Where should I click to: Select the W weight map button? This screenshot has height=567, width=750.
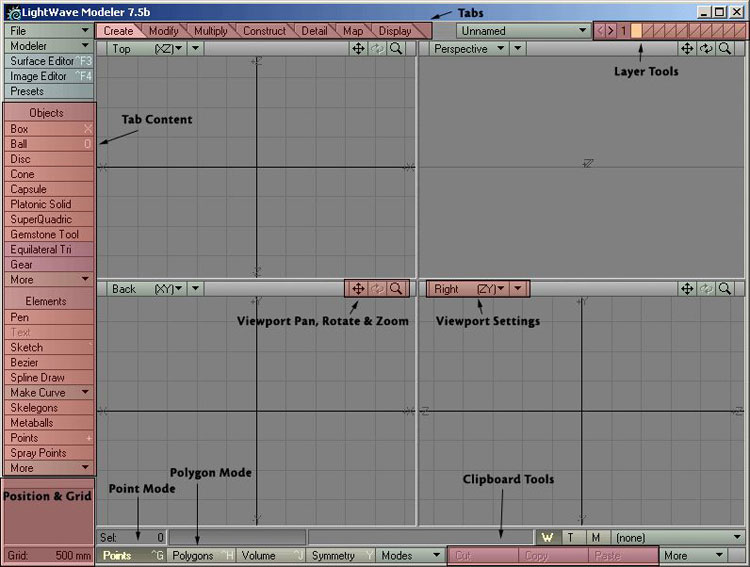[x=547, y=537]
